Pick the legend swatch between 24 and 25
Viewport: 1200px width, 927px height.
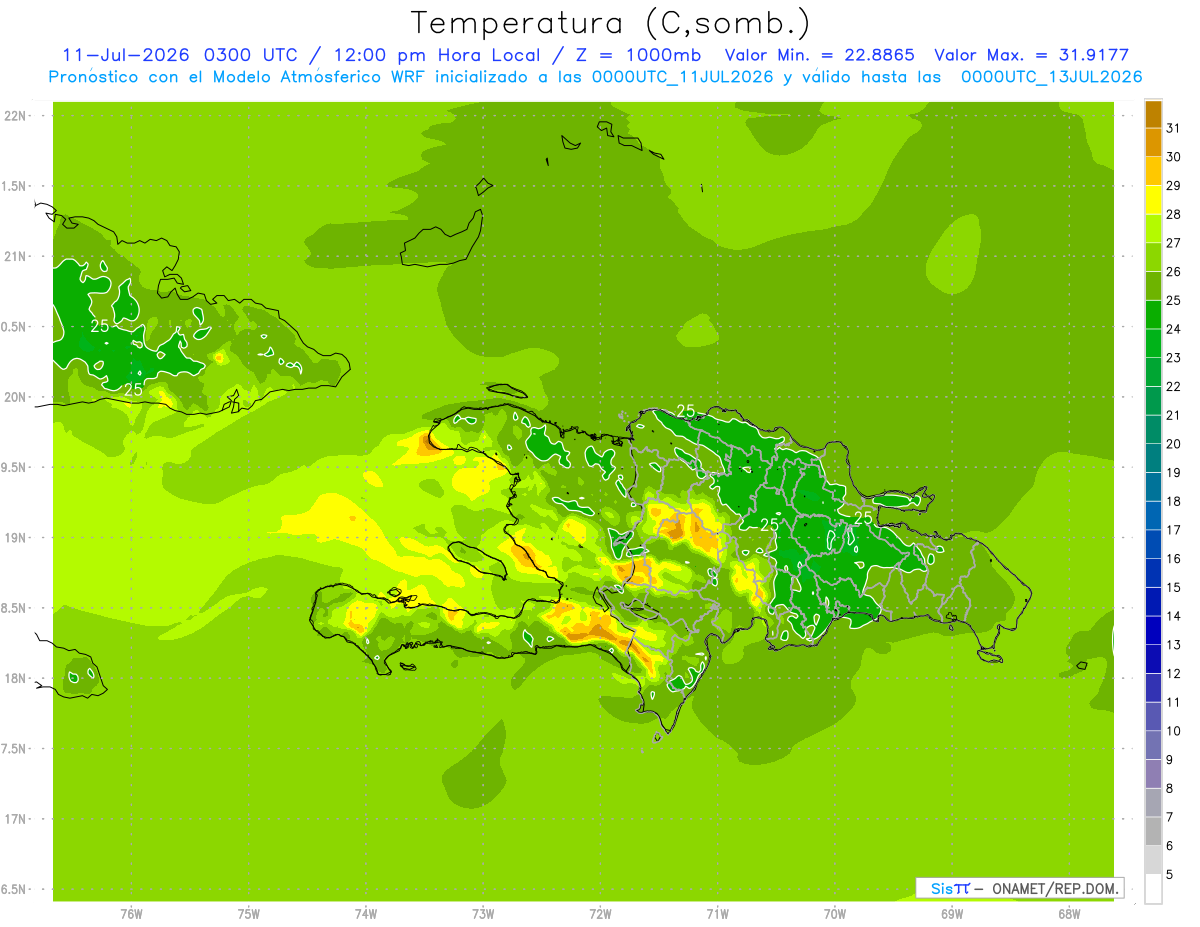click(x=1153, y=315)
